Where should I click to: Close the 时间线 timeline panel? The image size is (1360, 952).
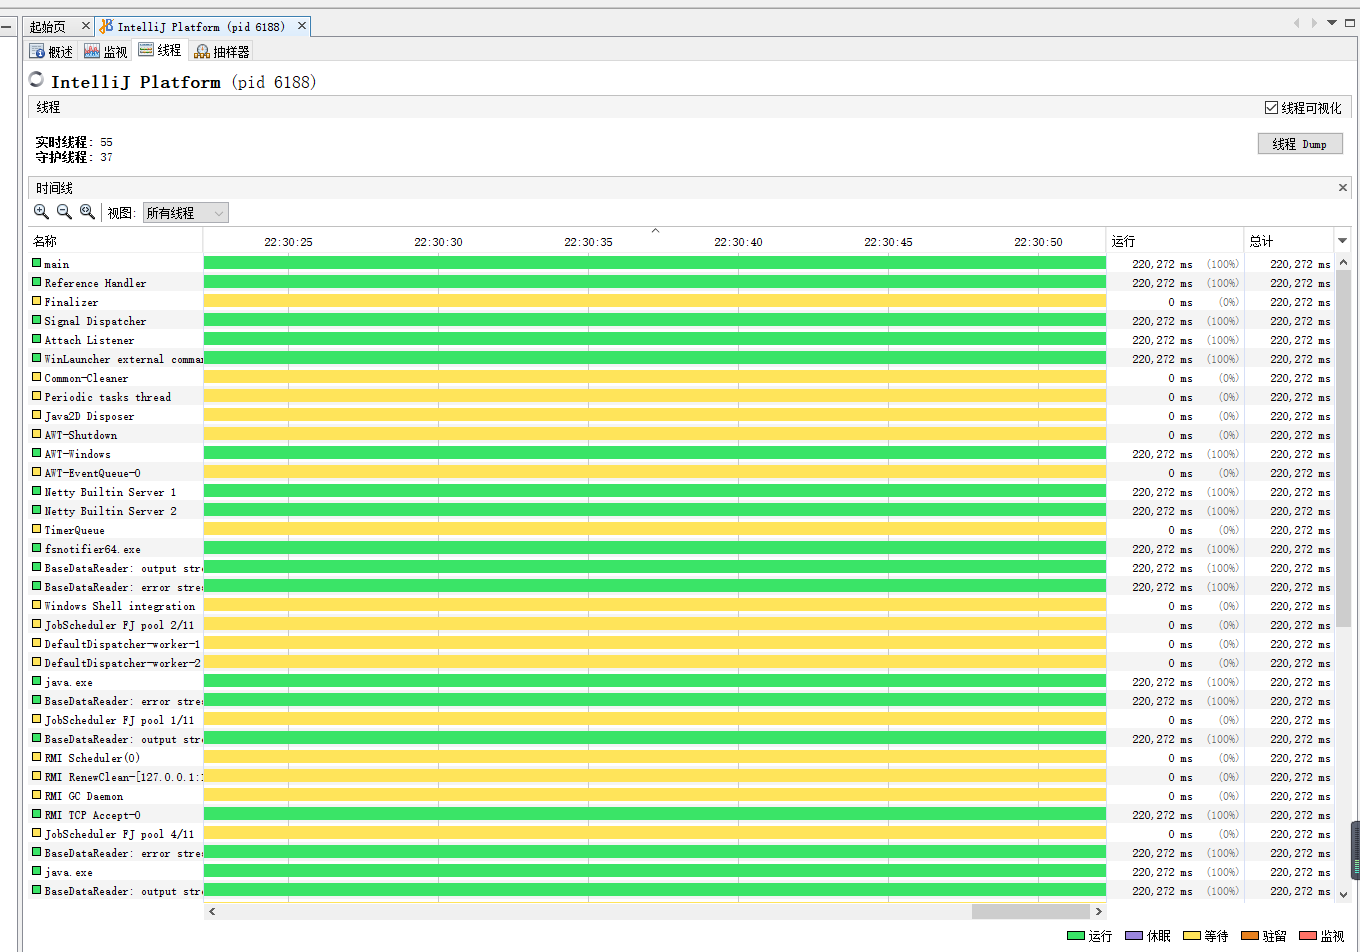1343,188
